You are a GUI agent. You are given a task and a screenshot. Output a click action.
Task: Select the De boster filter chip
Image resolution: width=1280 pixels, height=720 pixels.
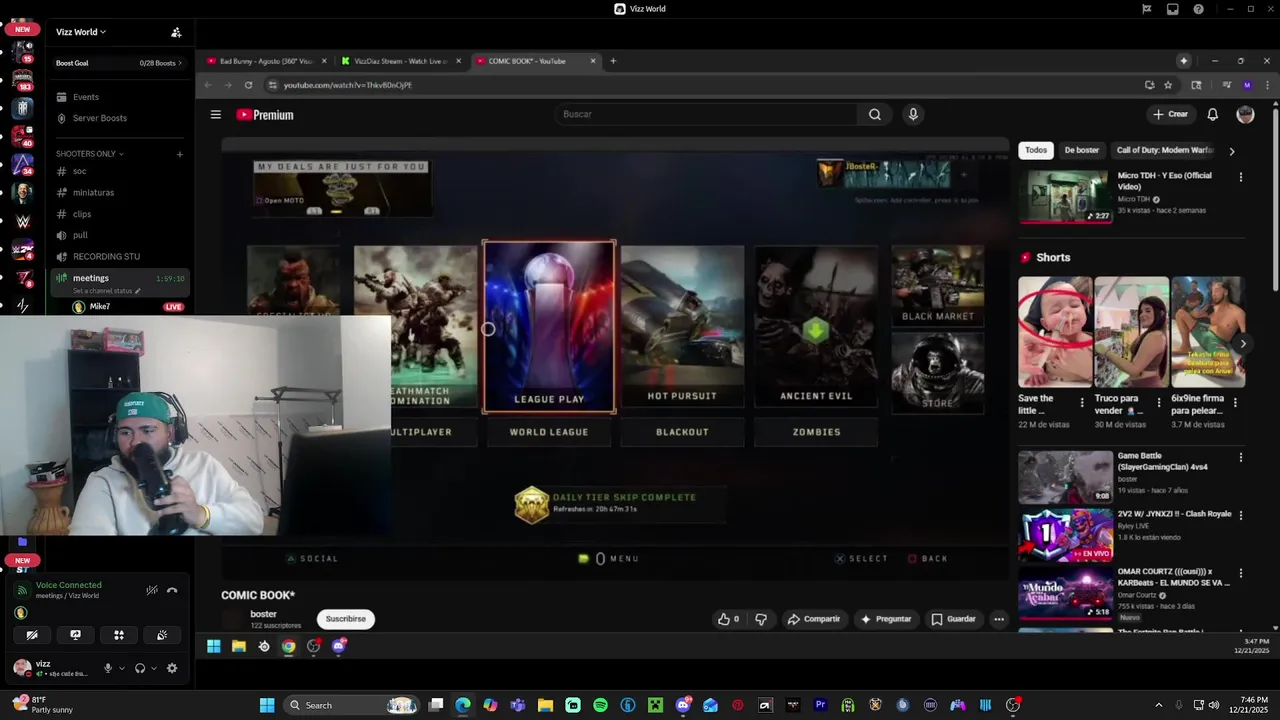pyautogui.click(x=1081, y=150)
